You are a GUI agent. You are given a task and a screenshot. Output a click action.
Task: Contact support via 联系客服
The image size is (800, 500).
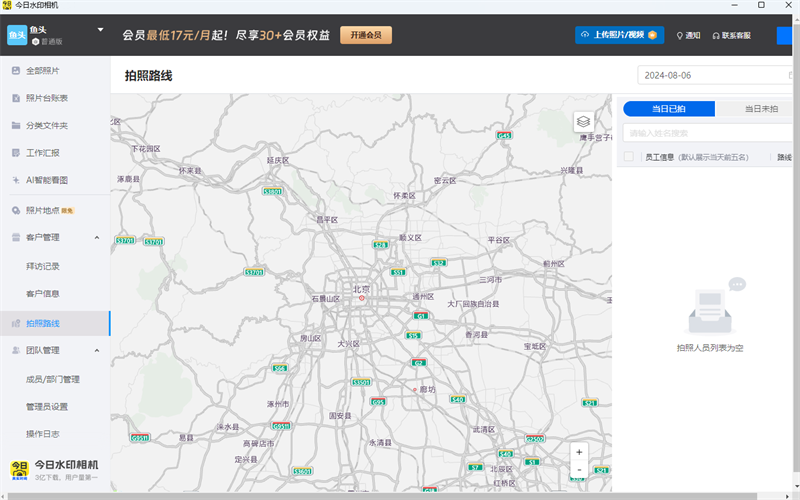point(733,35)
